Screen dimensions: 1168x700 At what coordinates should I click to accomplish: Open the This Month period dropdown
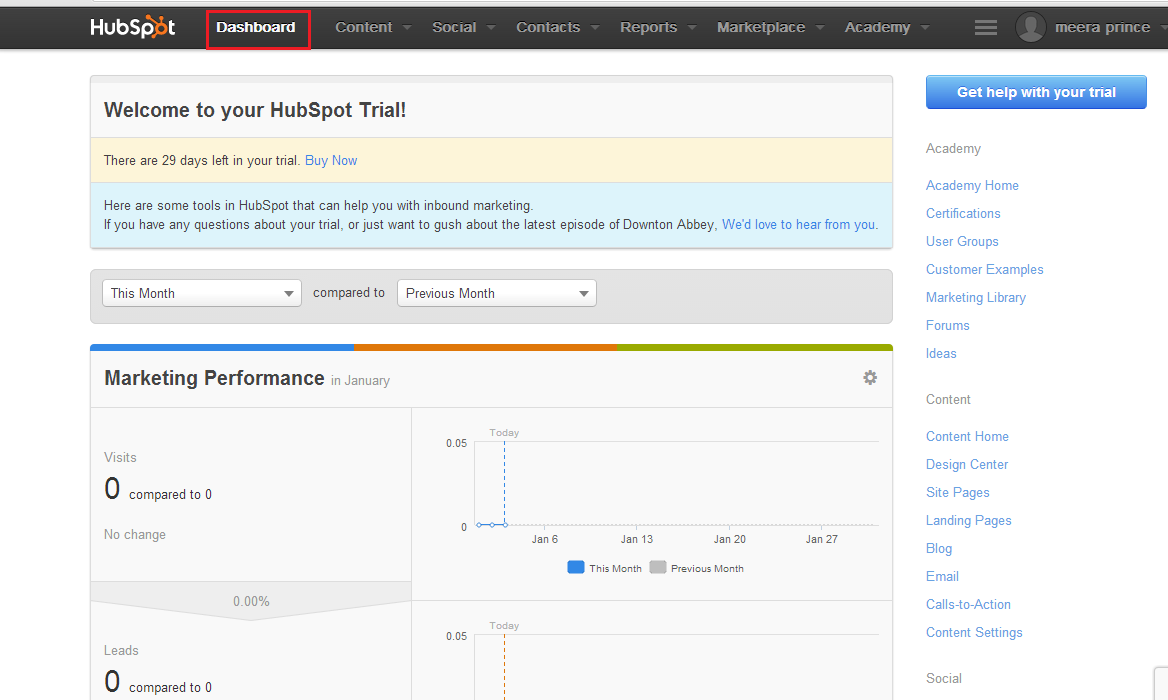tap(202, 293)
